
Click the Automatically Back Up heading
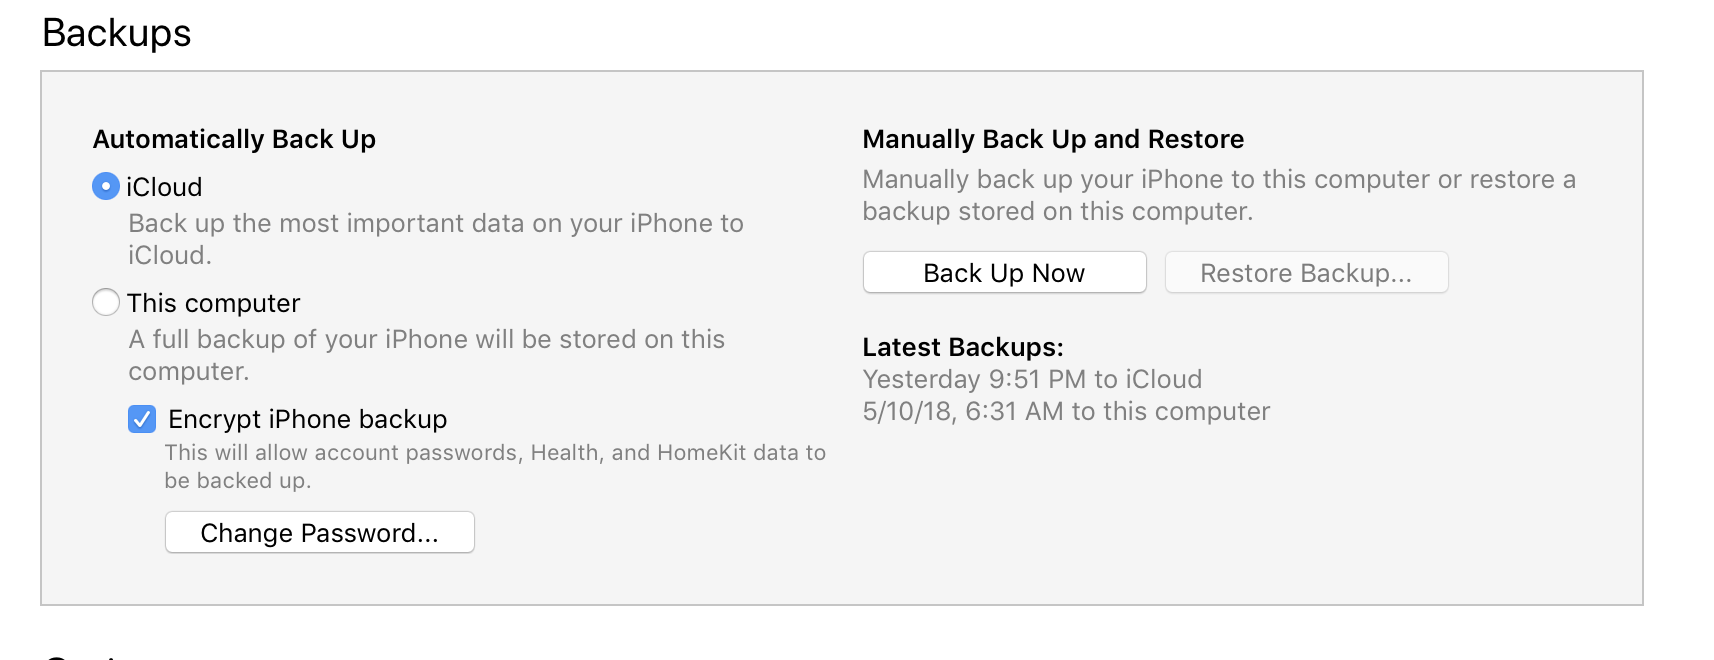point(234,139)
